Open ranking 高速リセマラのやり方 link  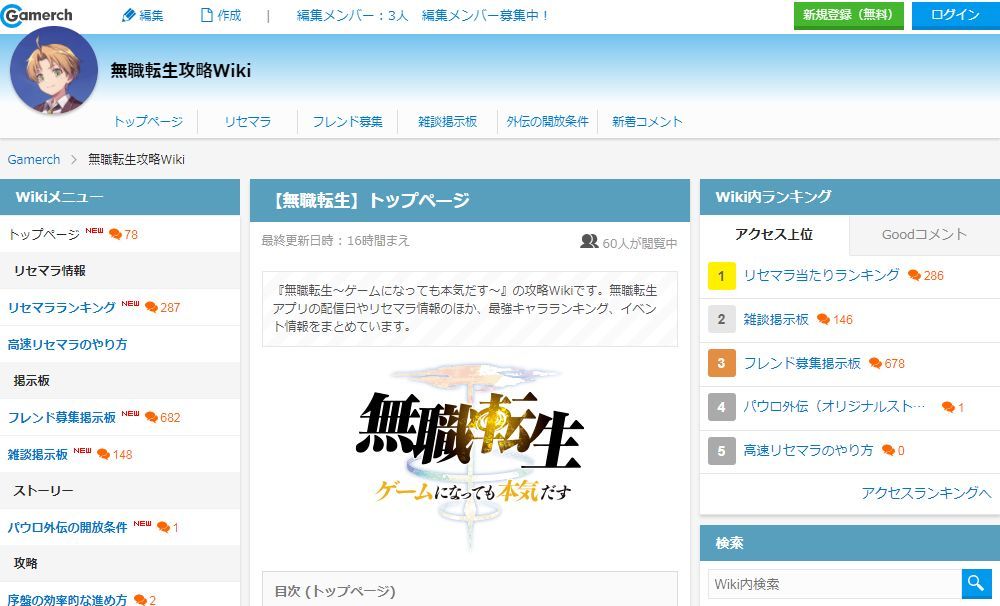tap(809, 450)
